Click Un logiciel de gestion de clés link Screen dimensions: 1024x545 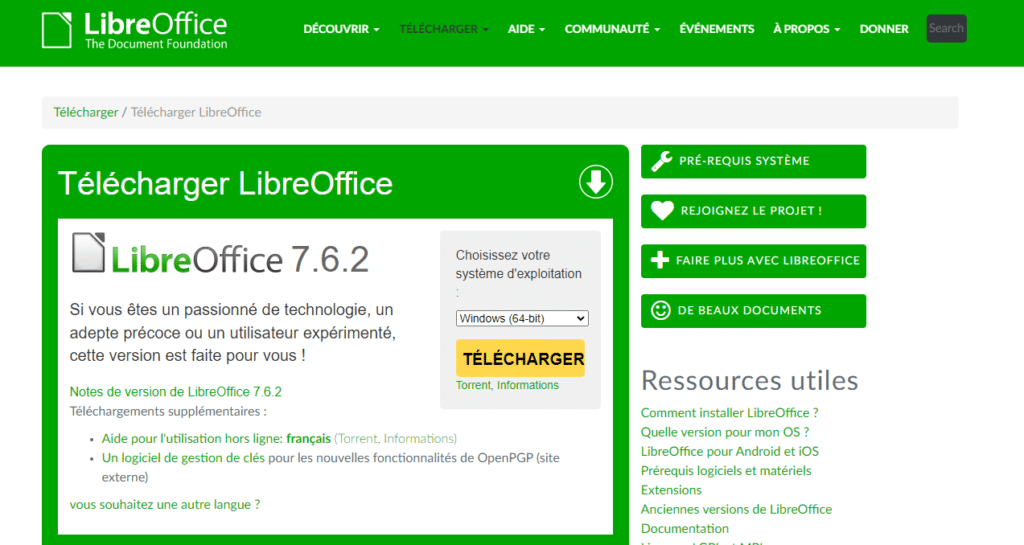coord(184,458)
